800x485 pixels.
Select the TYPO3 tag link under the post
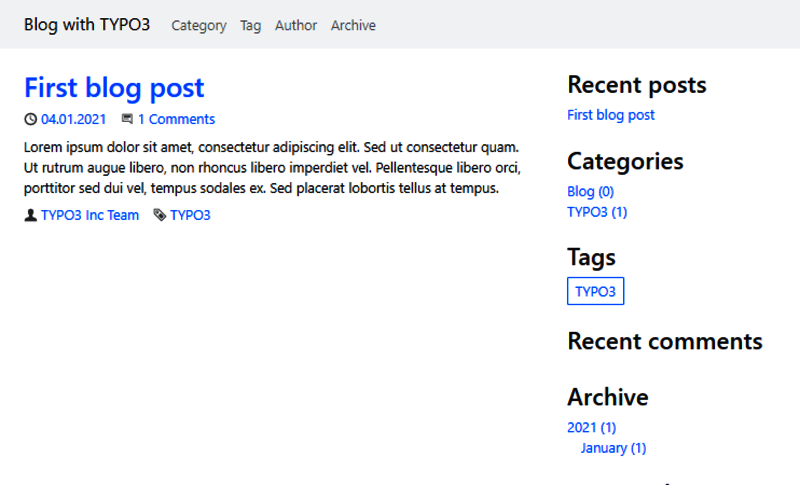click(x=190, y=215)
